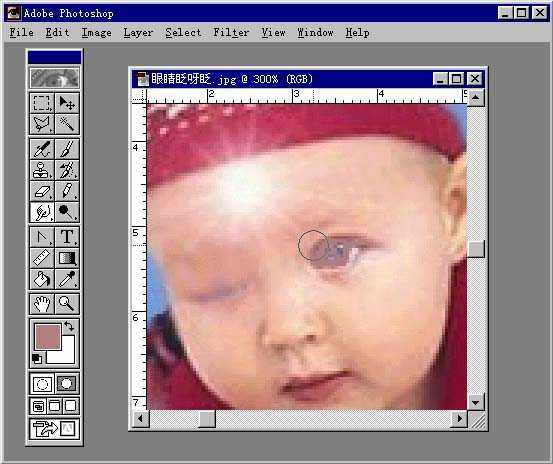
Task: Click the vertical scrollbar down arrow
Action: 475,402
